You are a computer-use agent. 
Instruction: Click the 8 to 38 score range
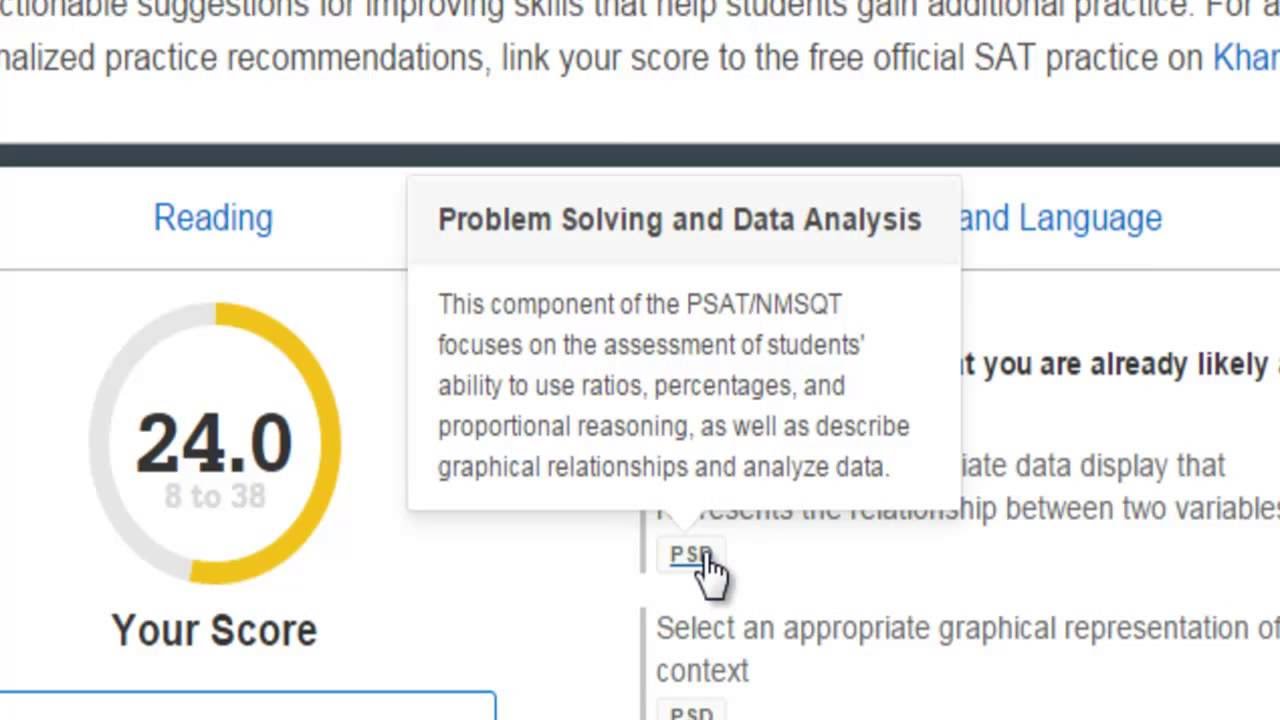[214, 496]
